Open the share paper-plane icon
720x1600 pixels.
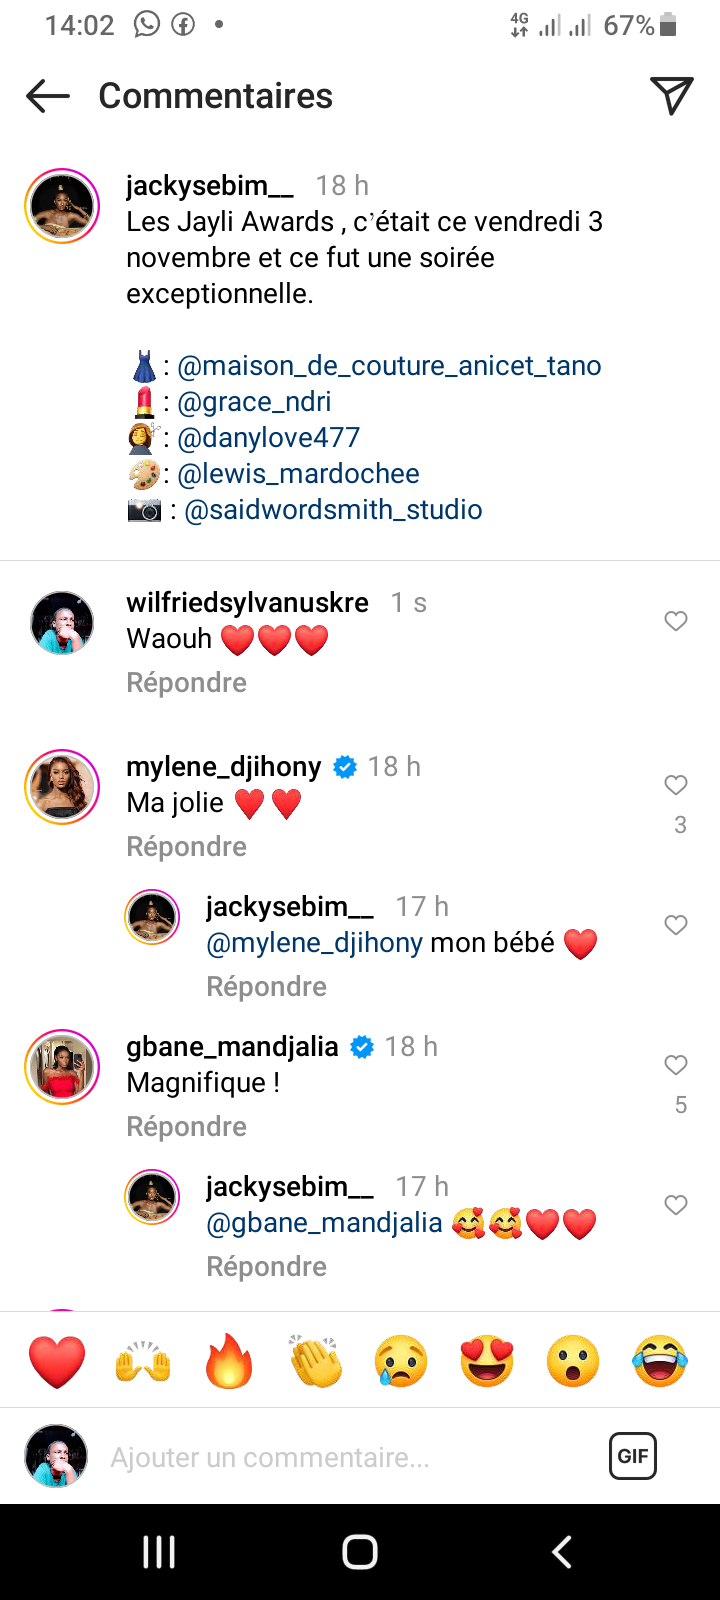[x=671, y=96]
